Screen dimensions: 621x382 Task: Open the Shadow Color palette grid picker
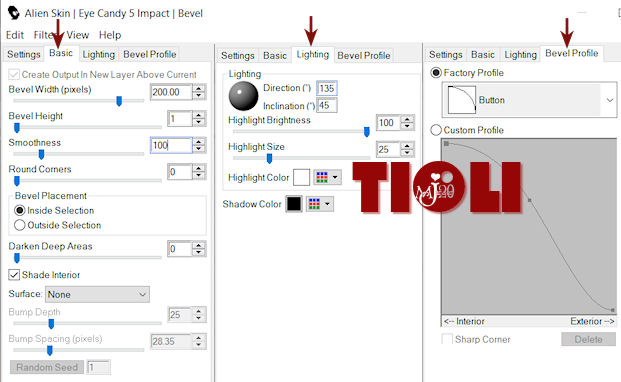(320, 204)
